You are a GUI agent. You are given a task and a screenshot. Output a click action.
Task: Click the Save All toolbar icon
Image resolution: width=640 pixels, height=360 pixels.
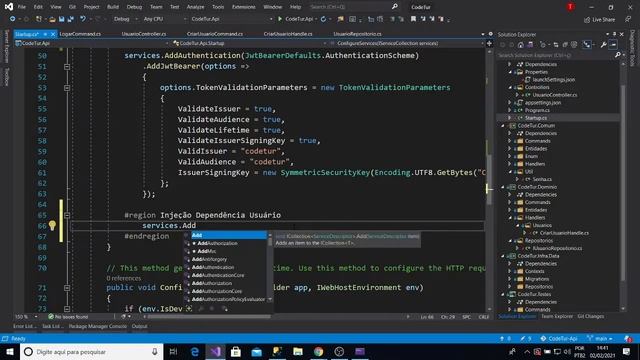click(70, 19)
